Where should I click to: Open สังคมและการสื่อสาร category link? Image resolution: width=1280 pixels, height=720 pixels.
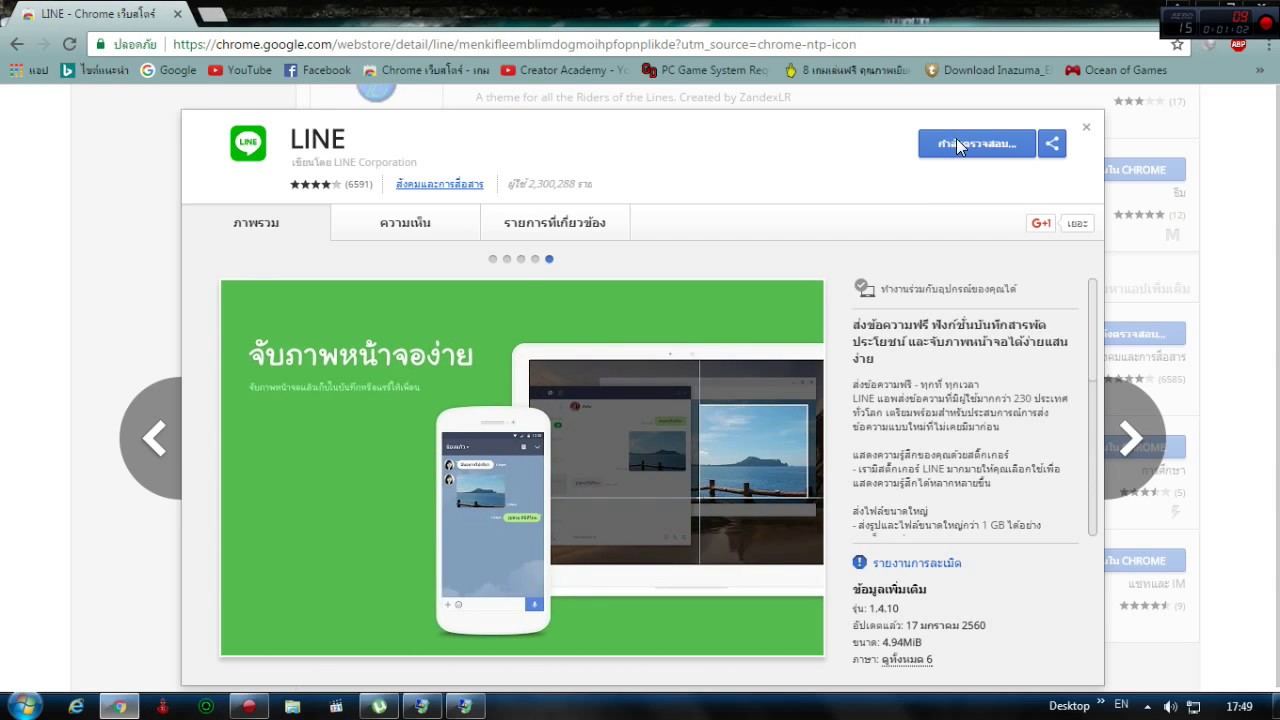[439, 184]
